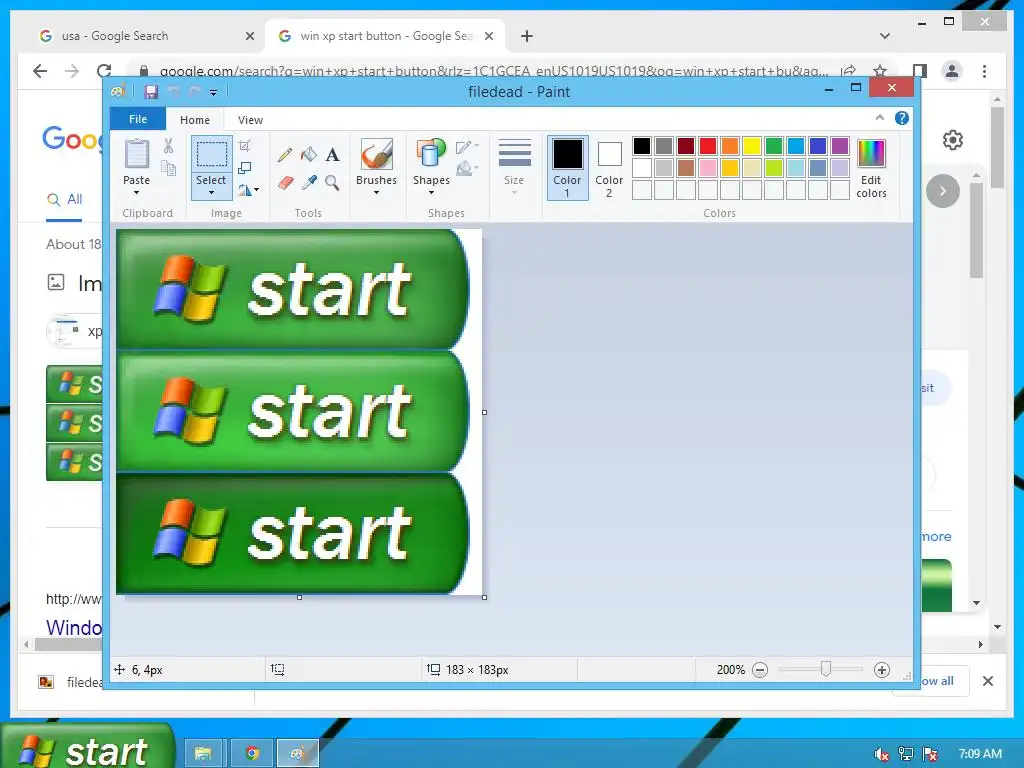Click the Save icon in Paint title bar
This screenshot has height=768, width=1024.
tap(151, 92)
